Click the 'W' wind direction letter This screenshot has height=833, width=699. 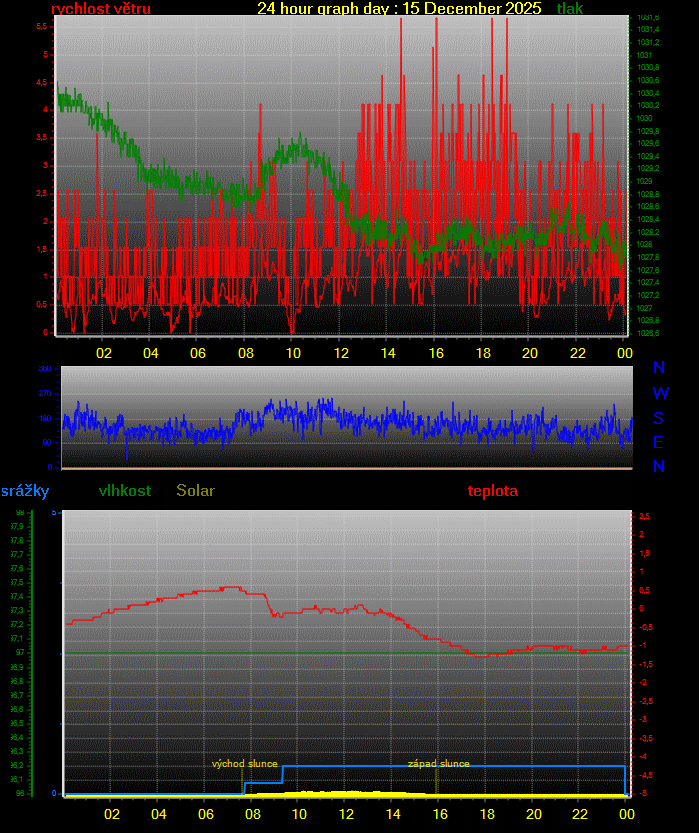pos(659,393)
